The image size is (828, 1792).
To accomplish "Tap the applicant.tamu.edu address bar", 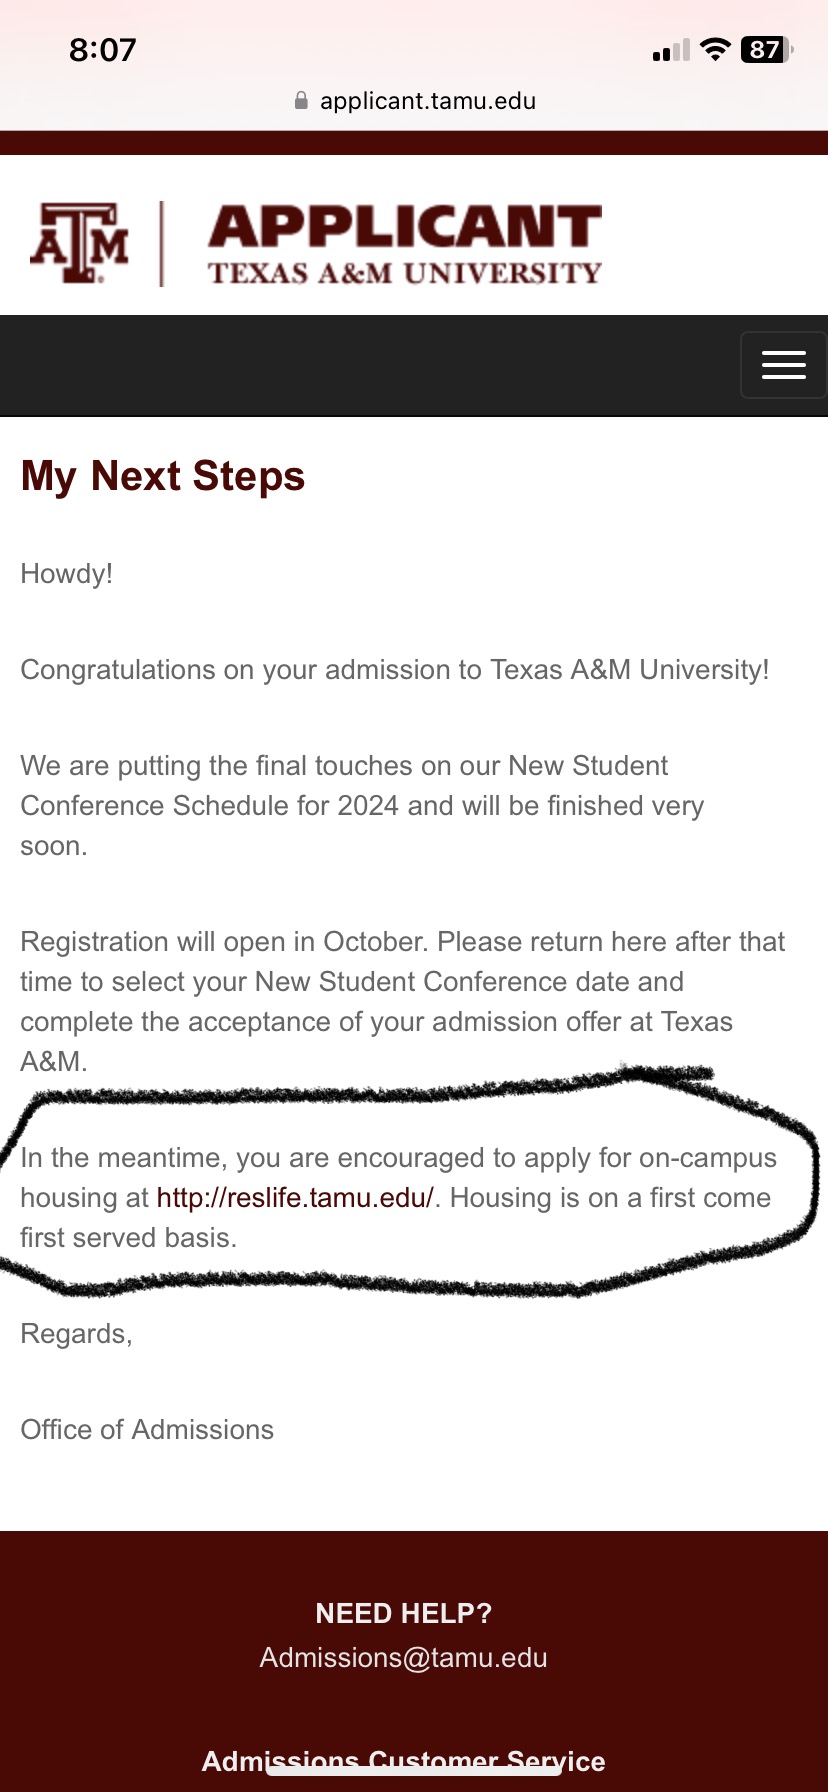I will [427, 101].
